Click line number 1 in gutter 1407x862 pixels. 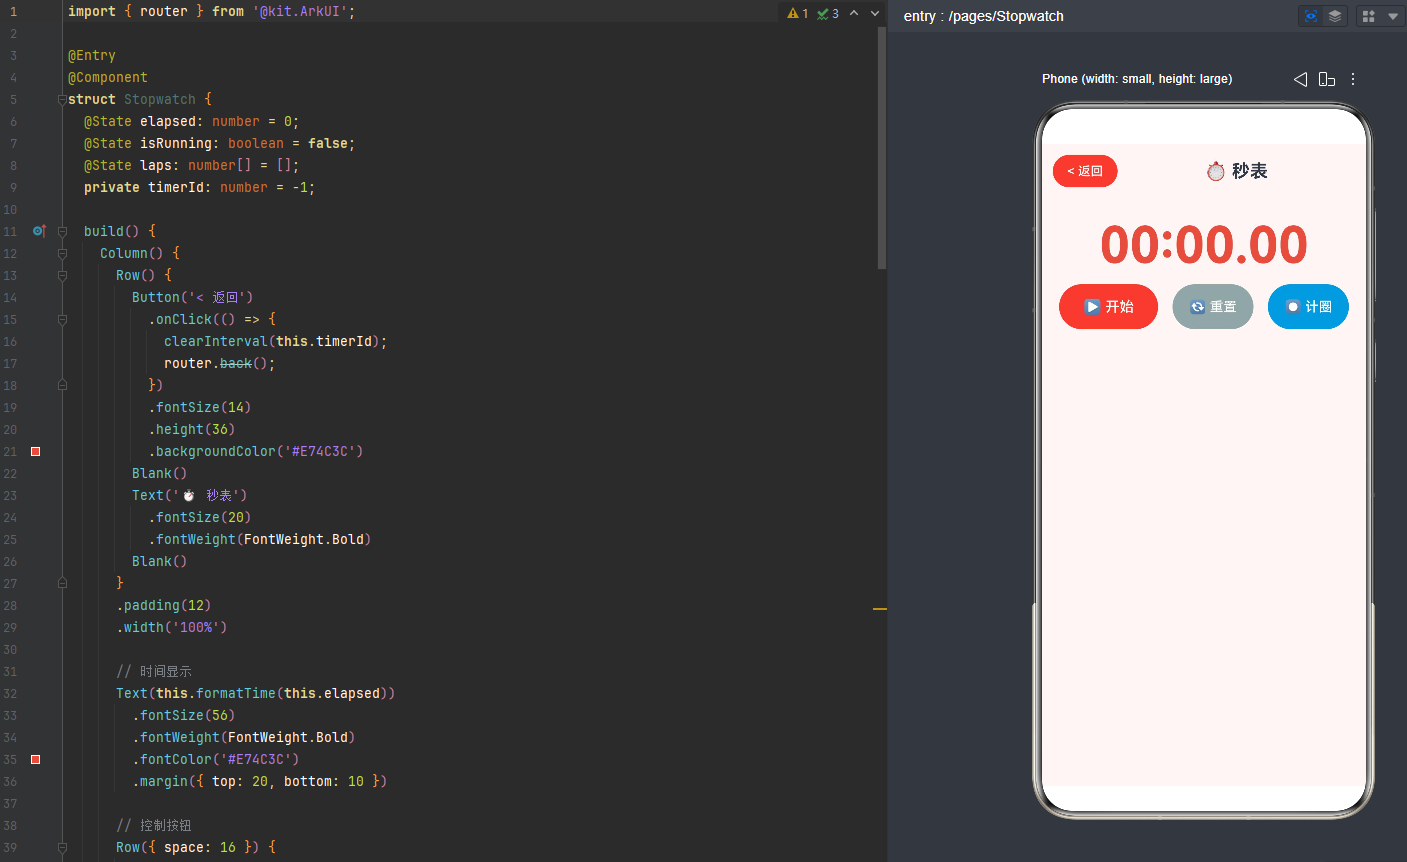click(x=13, y=12)
